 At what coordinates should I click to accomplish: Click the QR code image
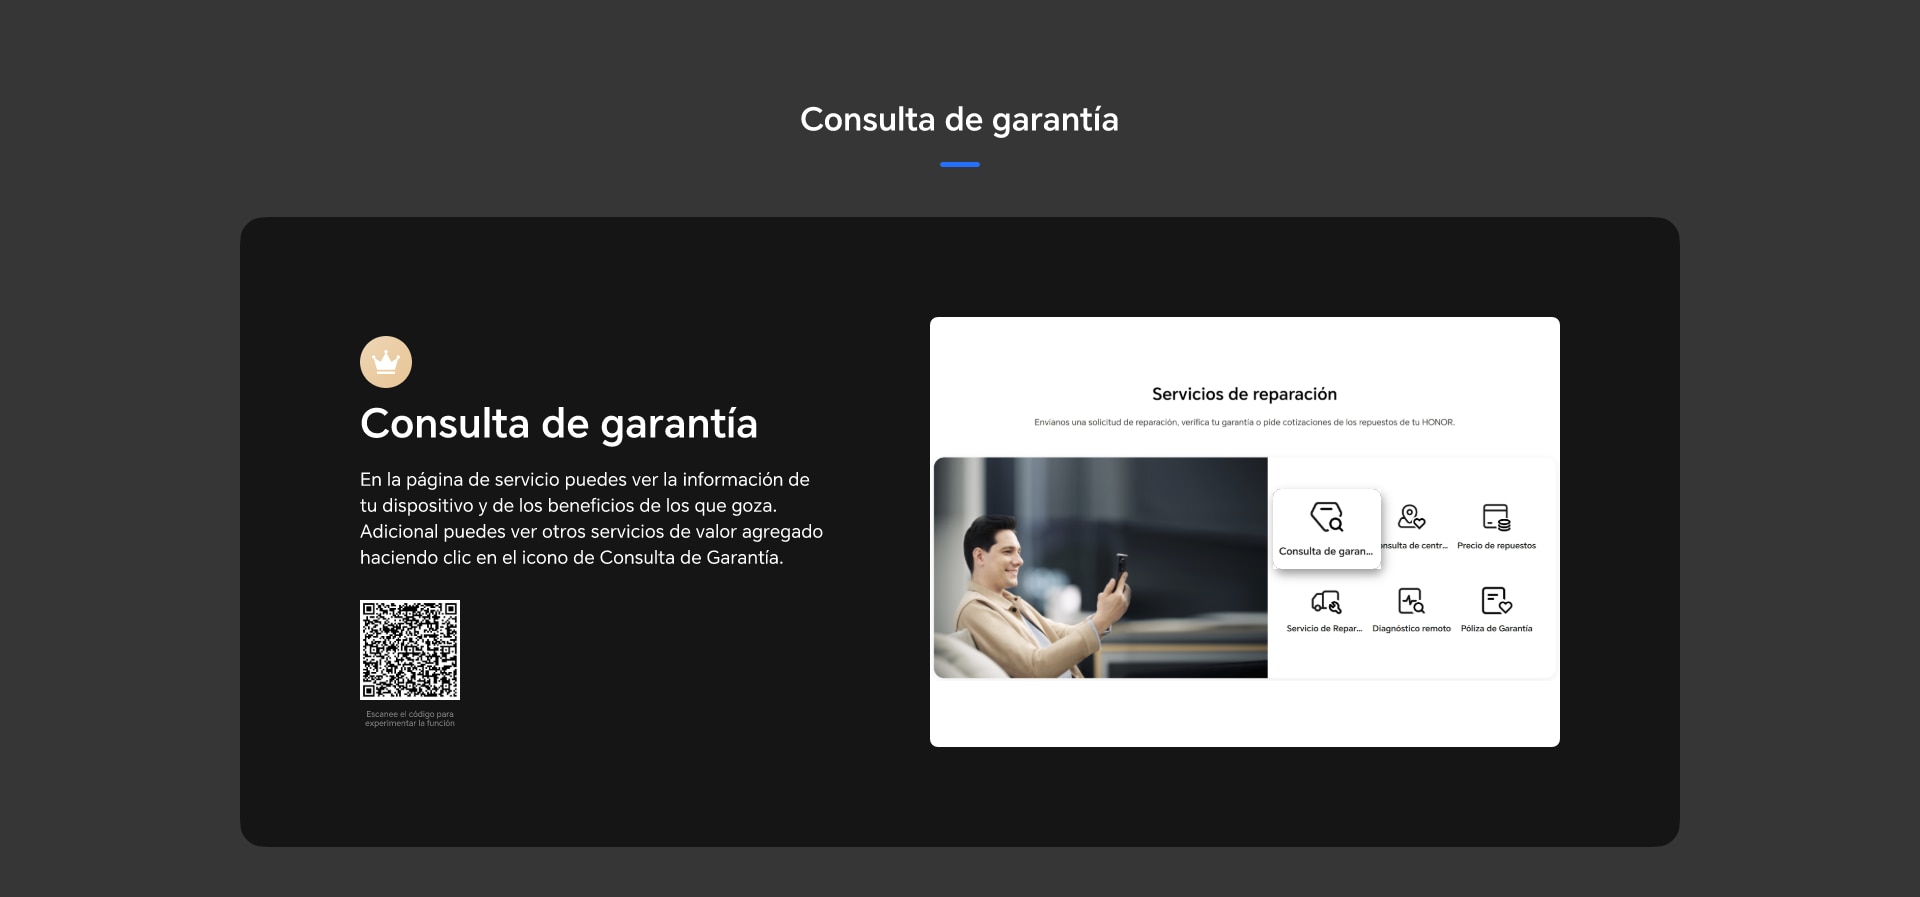(x=410, y=650)
